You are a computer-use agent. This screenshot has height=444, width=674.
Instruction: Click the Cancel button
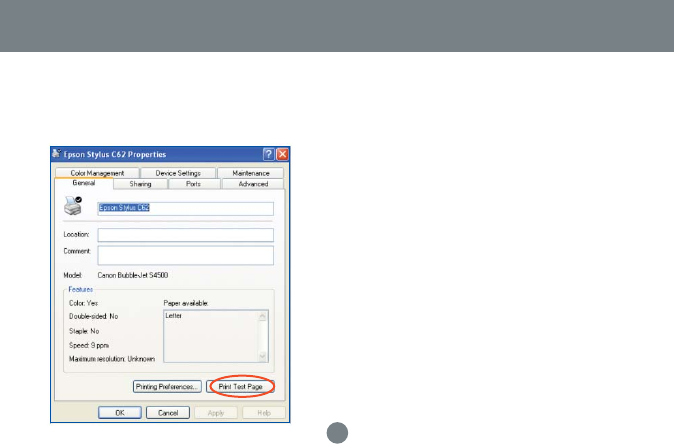pyautogui.click(x=168, y=413)
